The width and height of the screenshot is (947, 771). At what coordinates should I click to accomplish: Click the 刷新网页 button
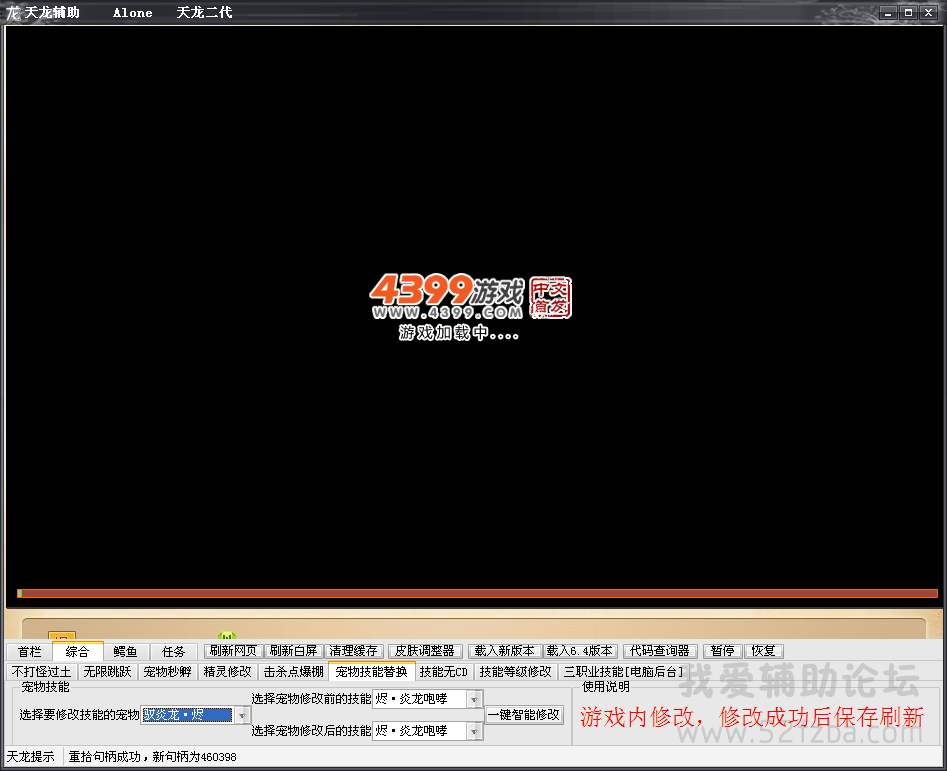point(233,651)
